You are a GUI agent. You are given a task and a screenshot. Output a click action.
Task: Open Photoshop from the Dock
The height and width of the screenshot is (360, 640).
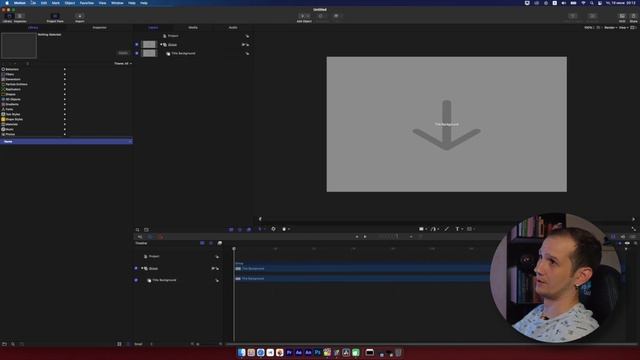pos(318,352)
